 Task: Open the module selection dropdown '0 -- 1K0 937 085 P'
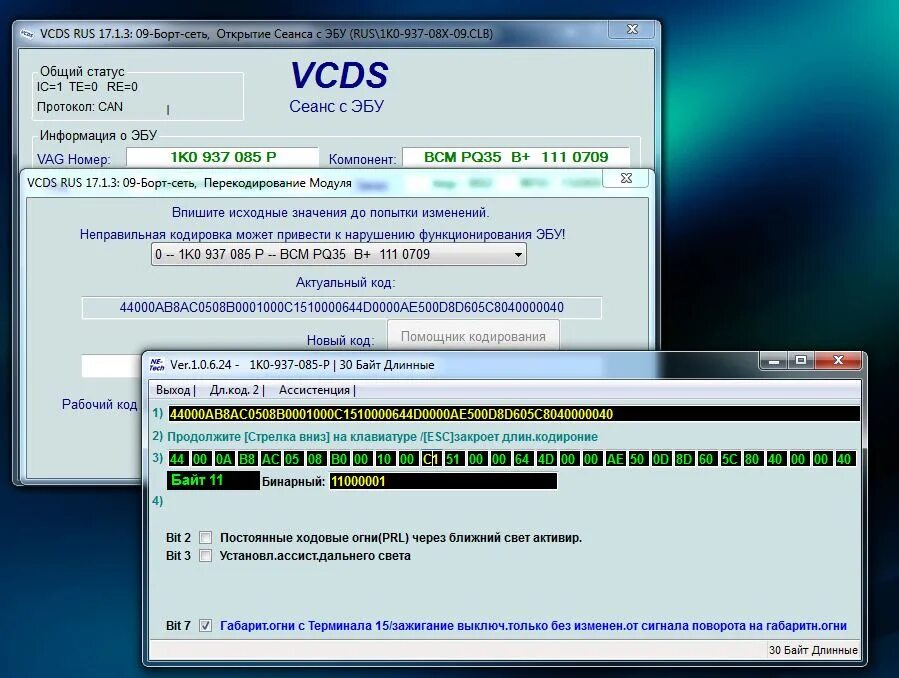pos(339,254)
